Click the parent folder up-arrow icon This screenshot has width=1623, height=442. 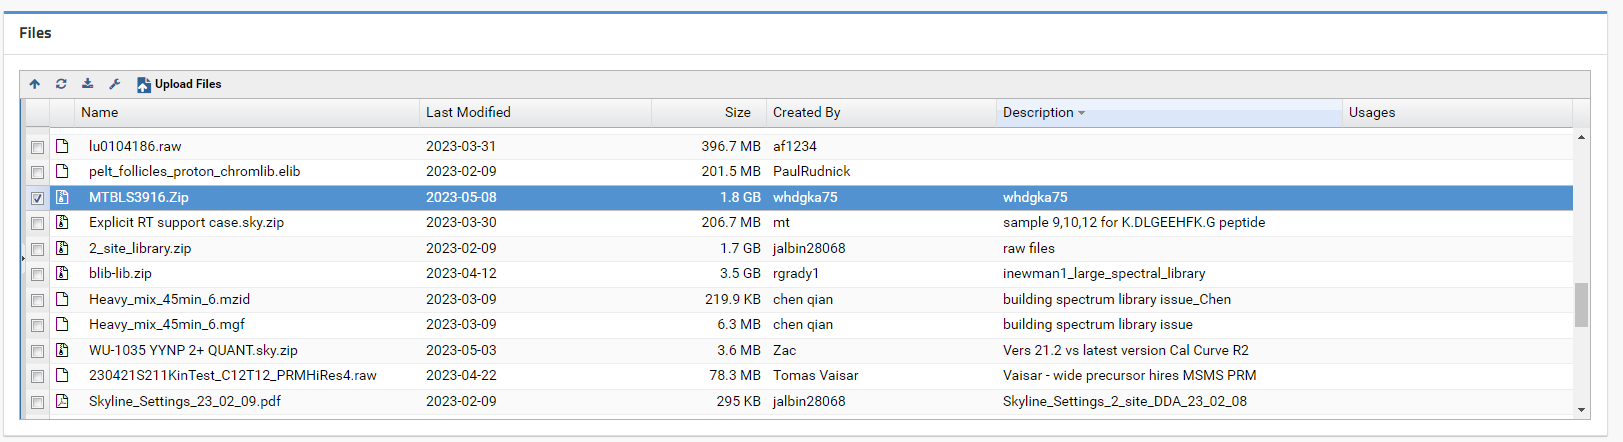click(x=35, y=84)
